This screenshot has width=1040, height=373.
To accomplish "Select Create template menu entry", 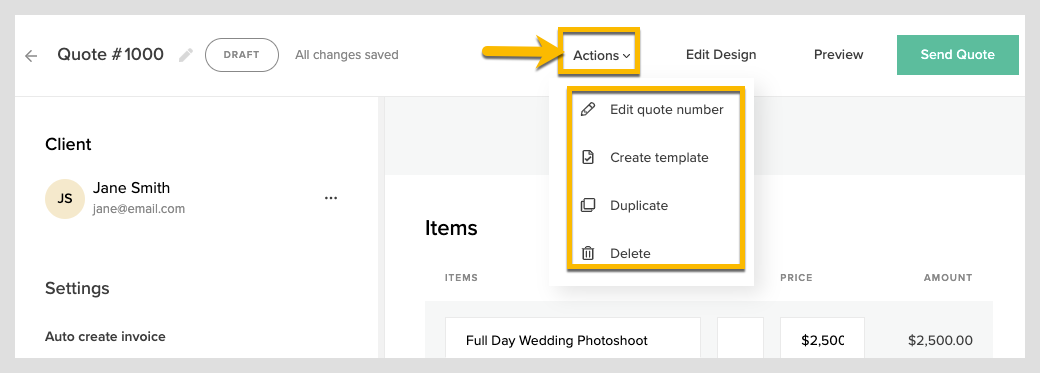I will click(659, 157).
